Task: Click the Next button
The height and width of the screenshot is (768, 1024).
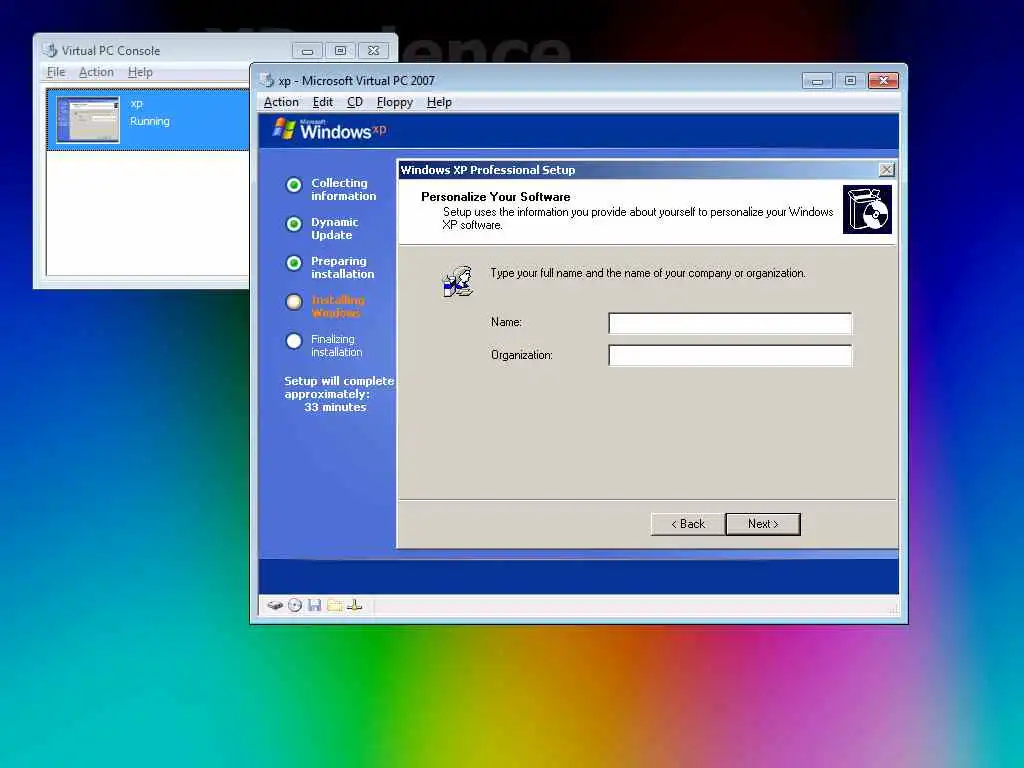Action: click(x=763, y=524)
